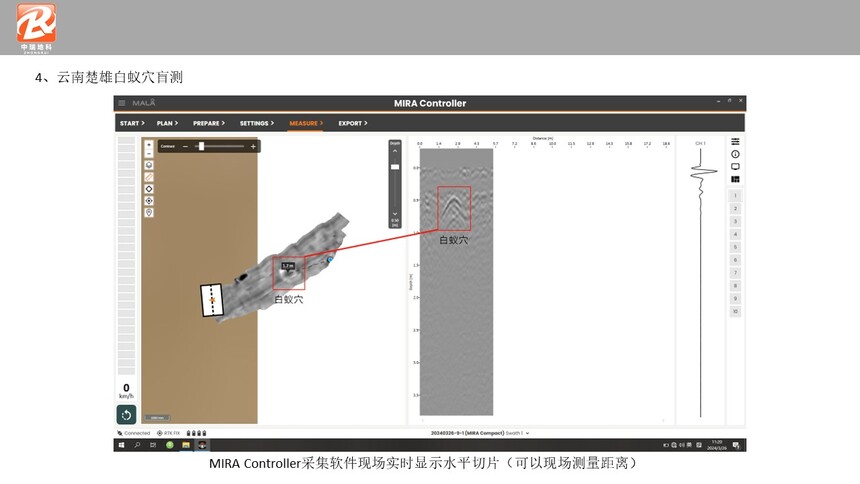The width and height of the screenshot is (860, 484).
Task: Go to the PLAN step
Action: coord(167,123)
